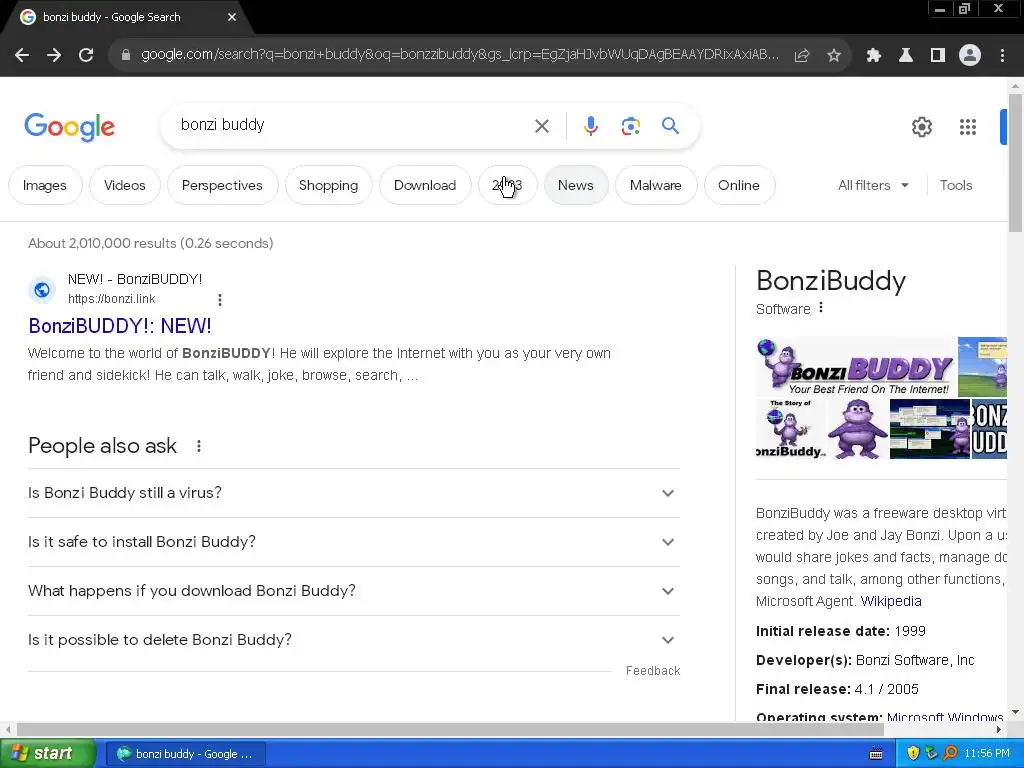Image resolution: width=1024 pixels, height=768 pixels.
Task: Follow the Wikipedia link in knowledge panel
Action: click(x=891, y=601)
